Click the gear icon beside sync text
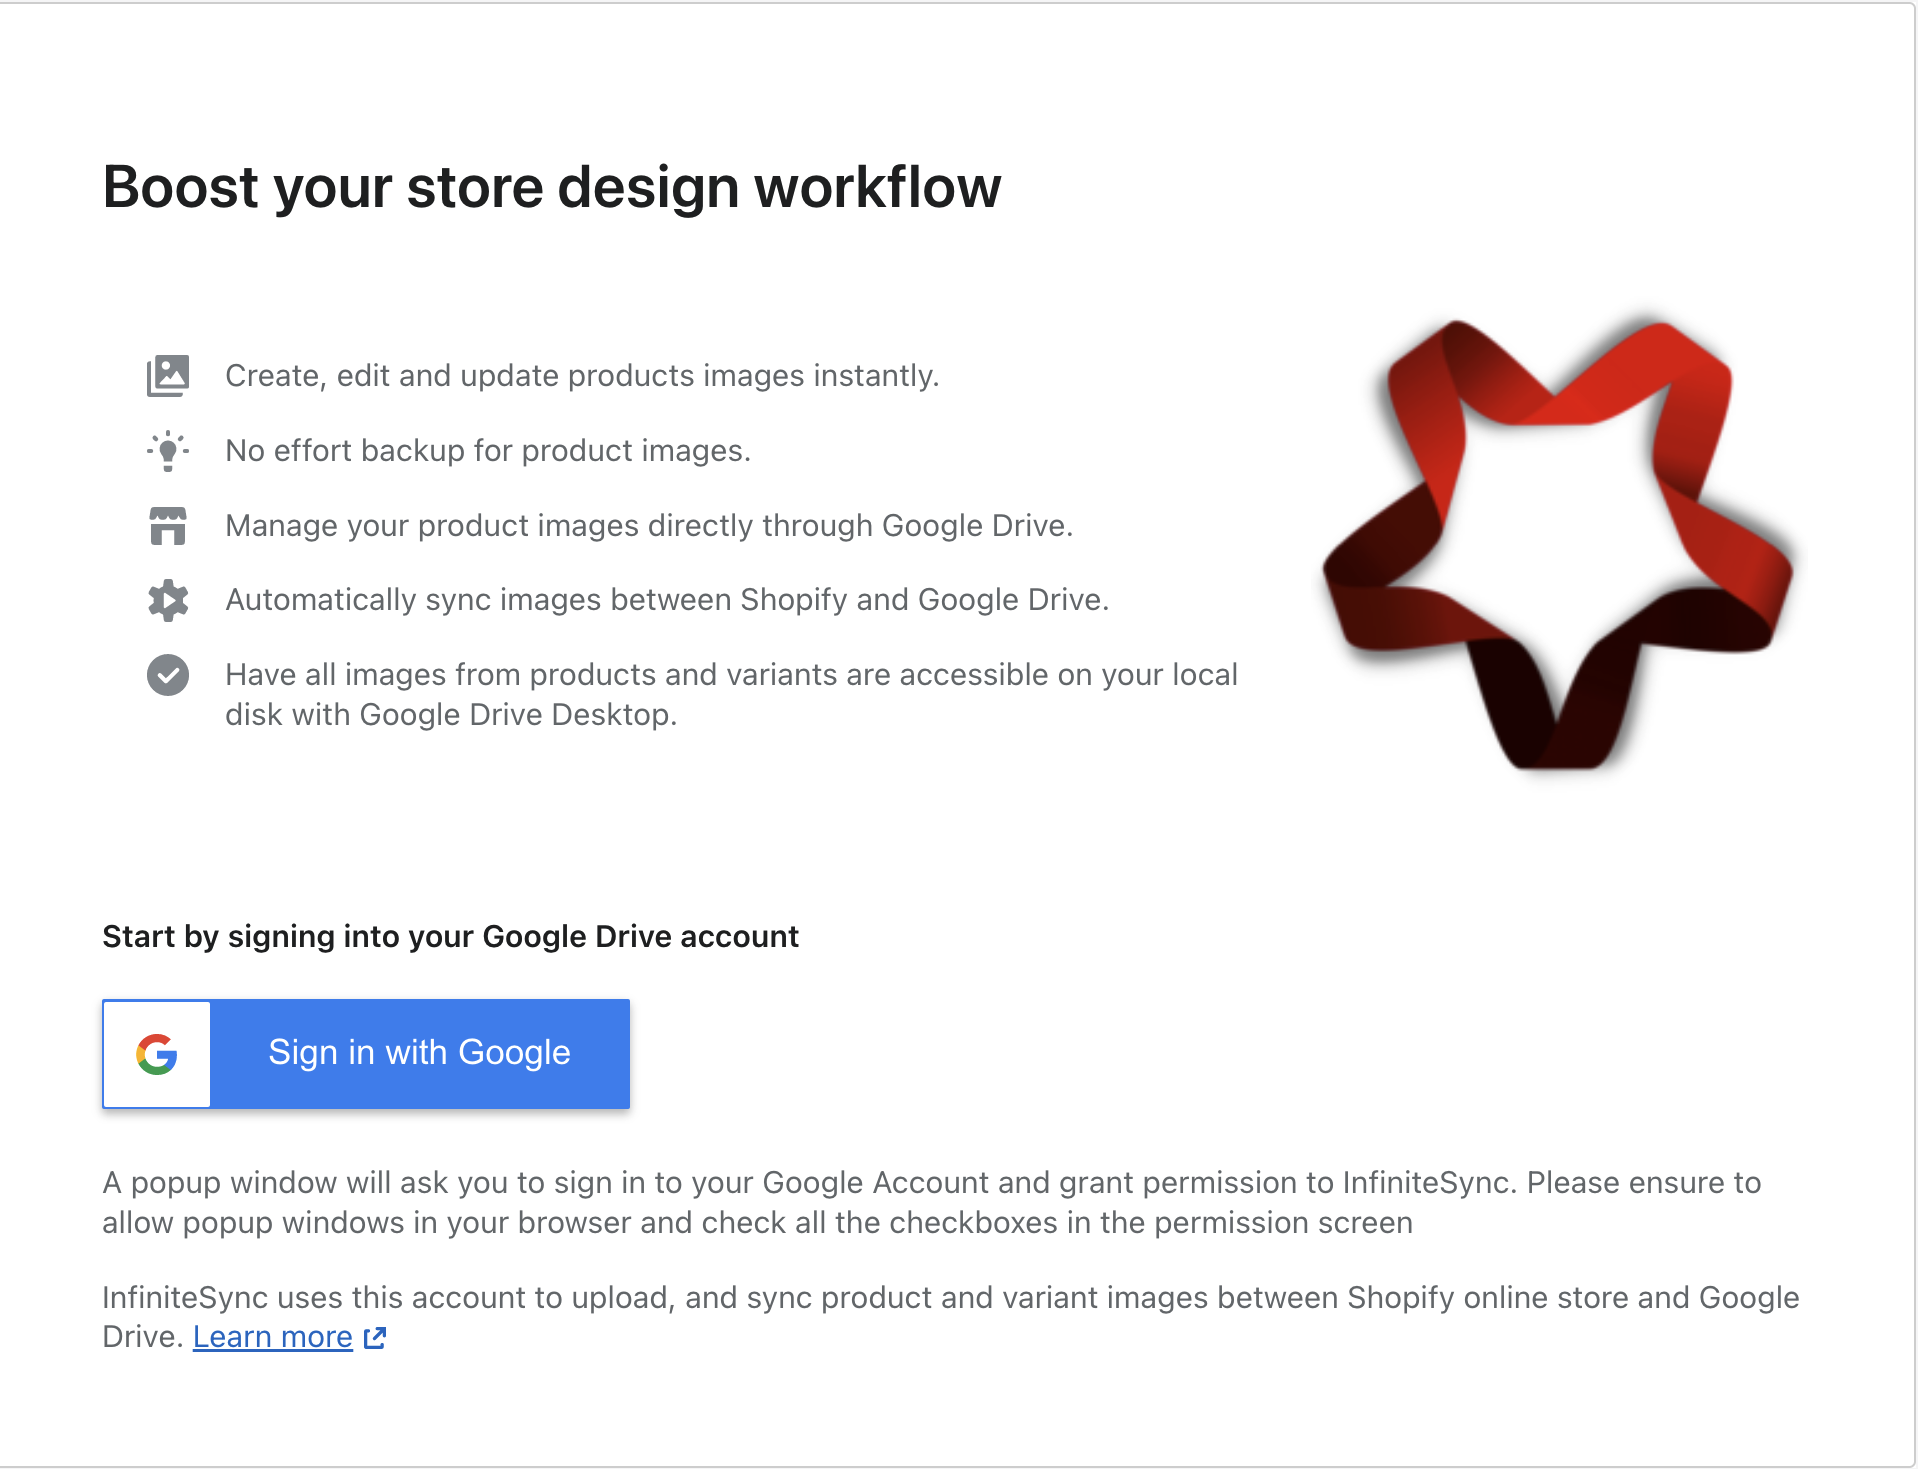 click(x=167, y=600)
